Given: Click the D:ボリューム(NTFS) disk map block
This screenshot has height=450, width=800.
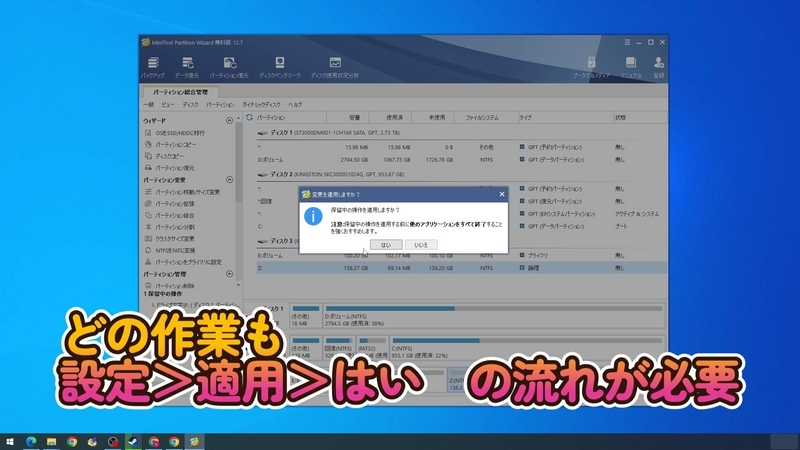Looking at the screenshot, I should point(494,316).
